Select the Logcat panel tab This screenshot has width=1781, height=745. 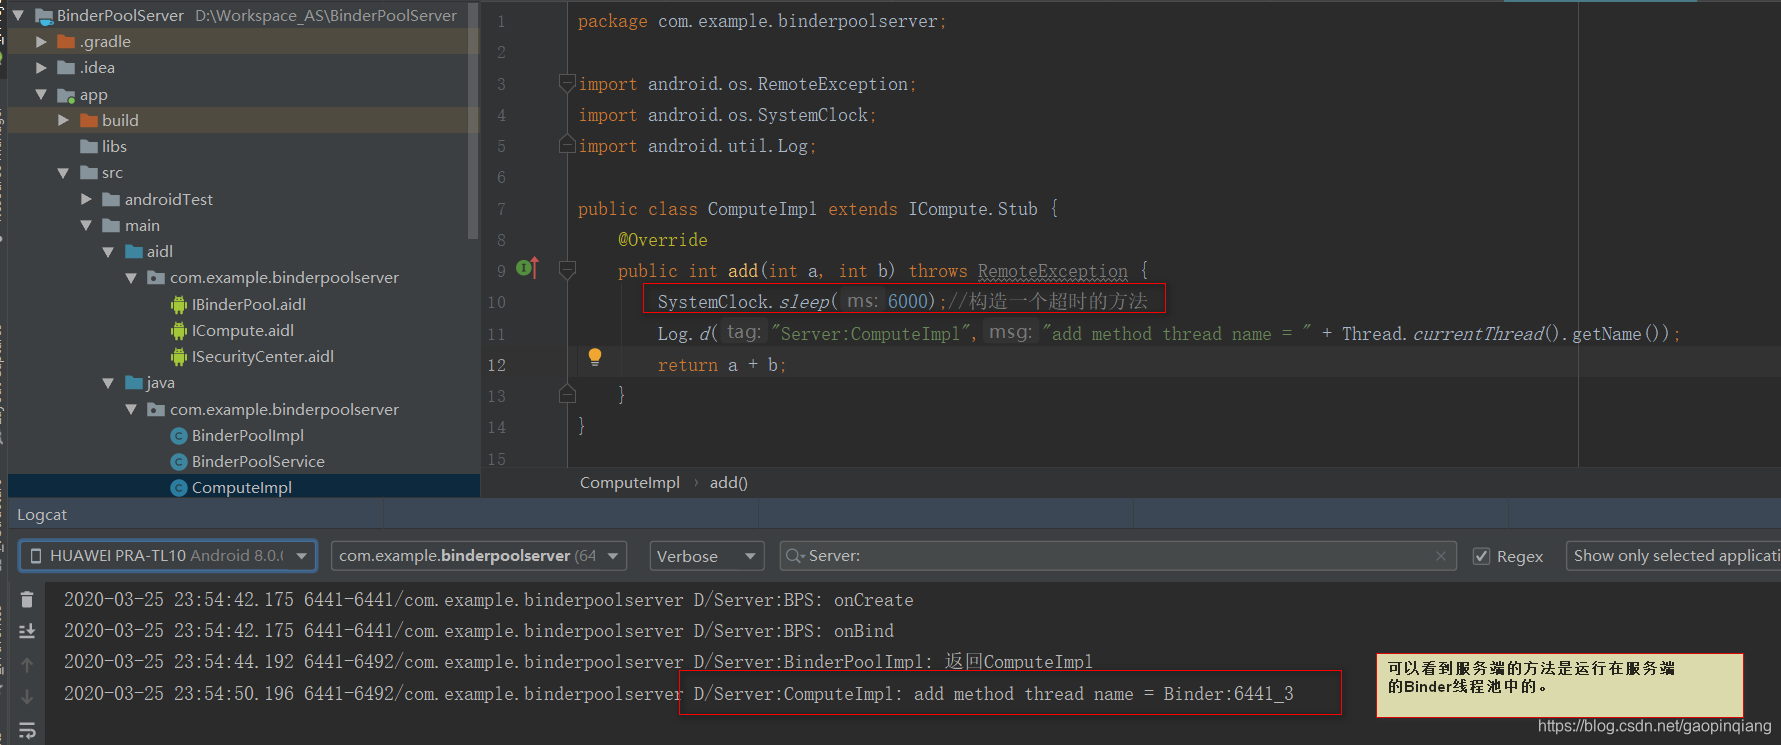(42, 515)
